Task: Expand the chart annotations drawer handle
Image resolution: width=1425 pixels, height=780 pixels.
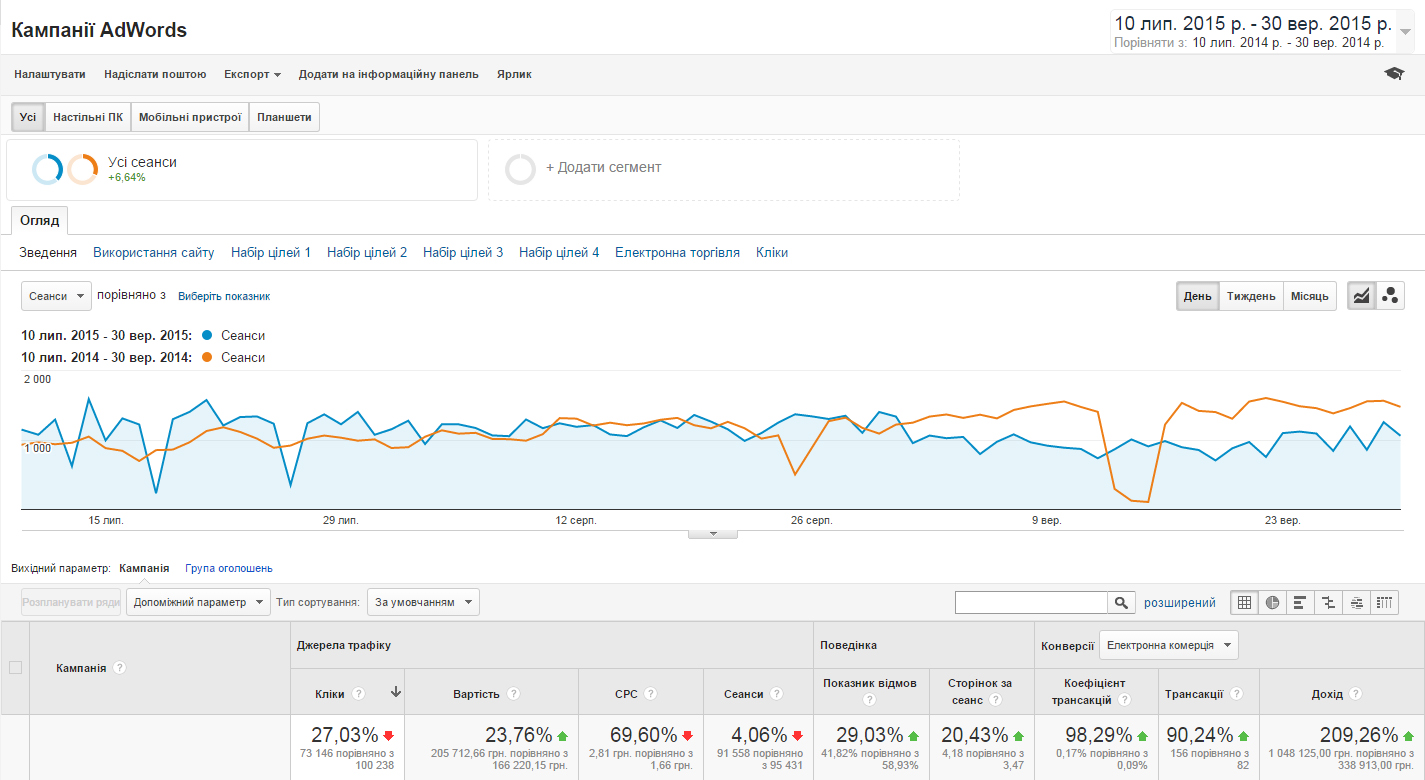Action: 713,534
